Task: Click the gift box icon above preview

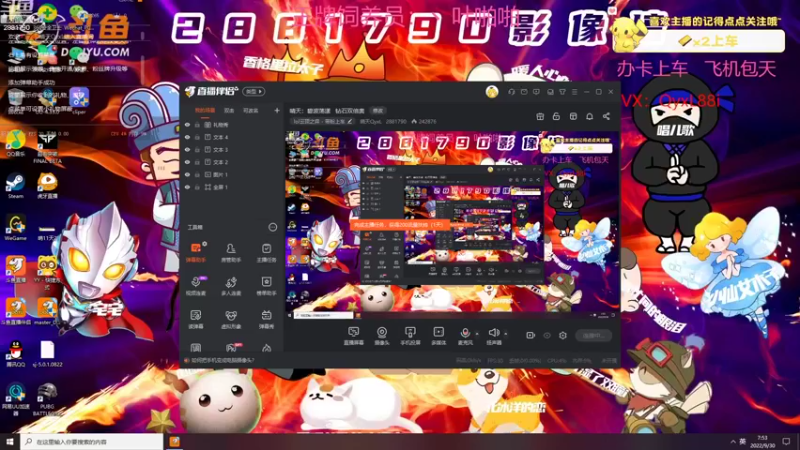Action: click(x=540, y=116)
